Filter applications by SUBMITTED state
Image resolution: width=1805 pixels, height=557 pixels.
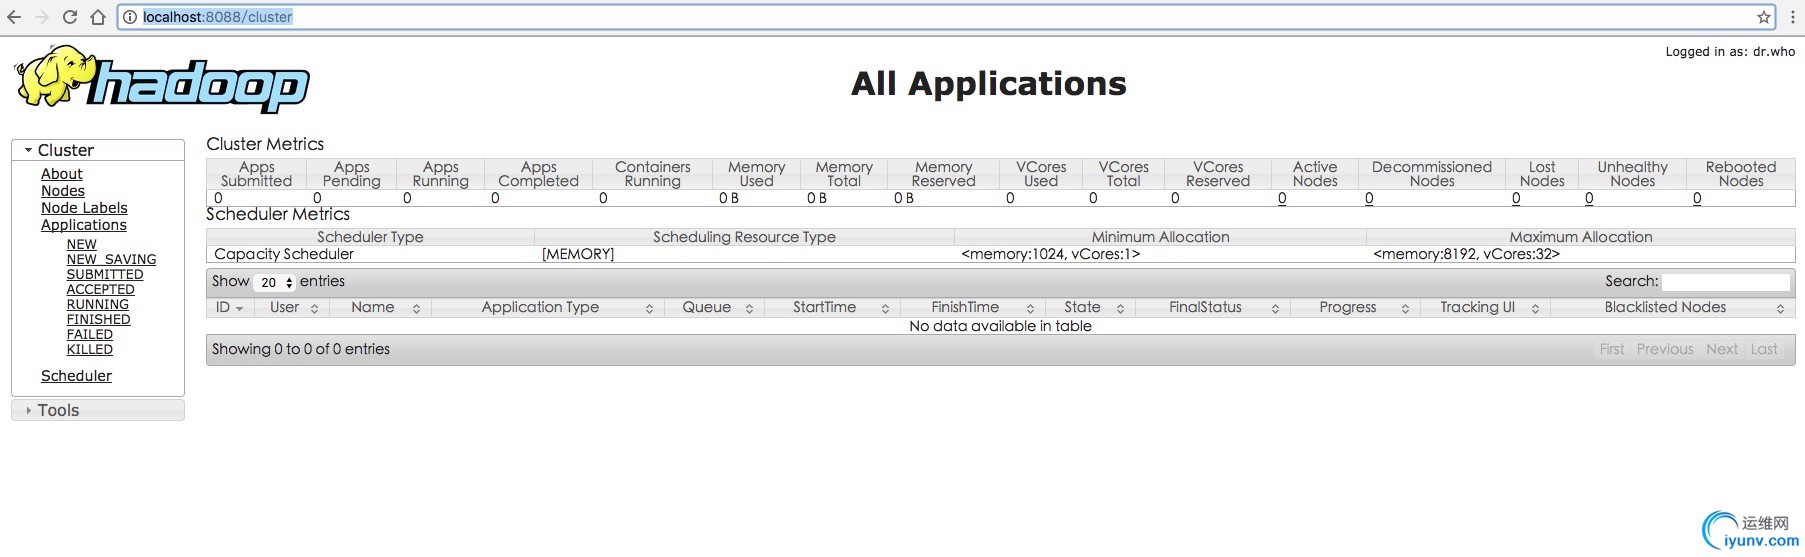click(x=104, y=274)
